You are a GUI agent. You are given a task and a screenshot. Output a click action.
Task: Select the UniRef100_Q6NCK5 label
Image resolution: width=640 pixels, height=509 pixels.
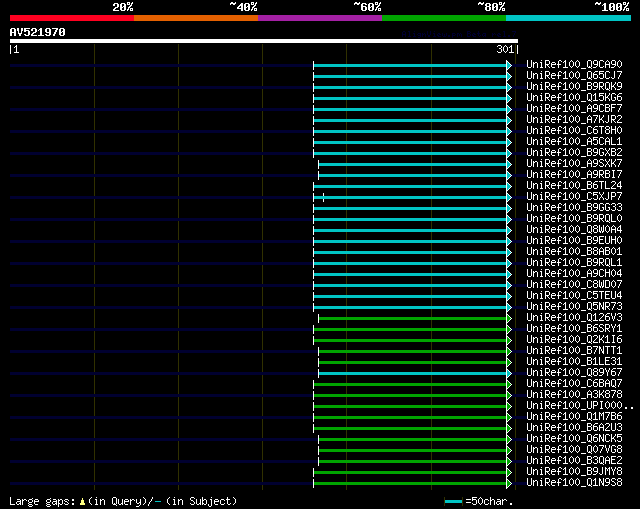pyautogui.click(x=574, y=439)
